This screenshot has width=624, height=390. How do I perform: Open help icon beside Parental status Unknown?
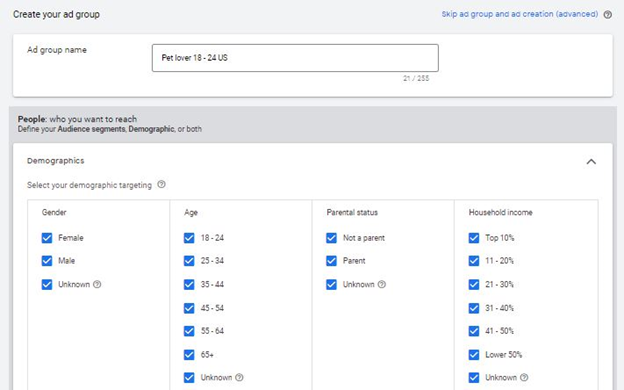tap(382, 284)
